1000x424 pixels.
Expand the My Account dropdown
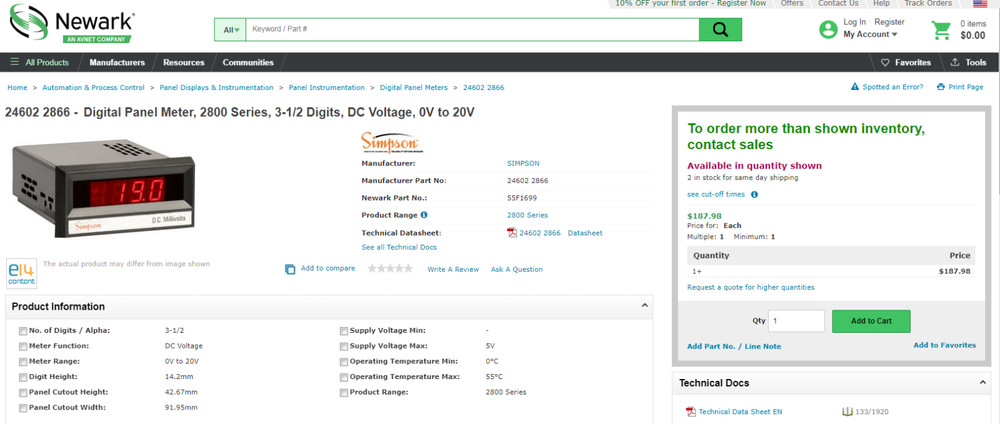point(870,35)
